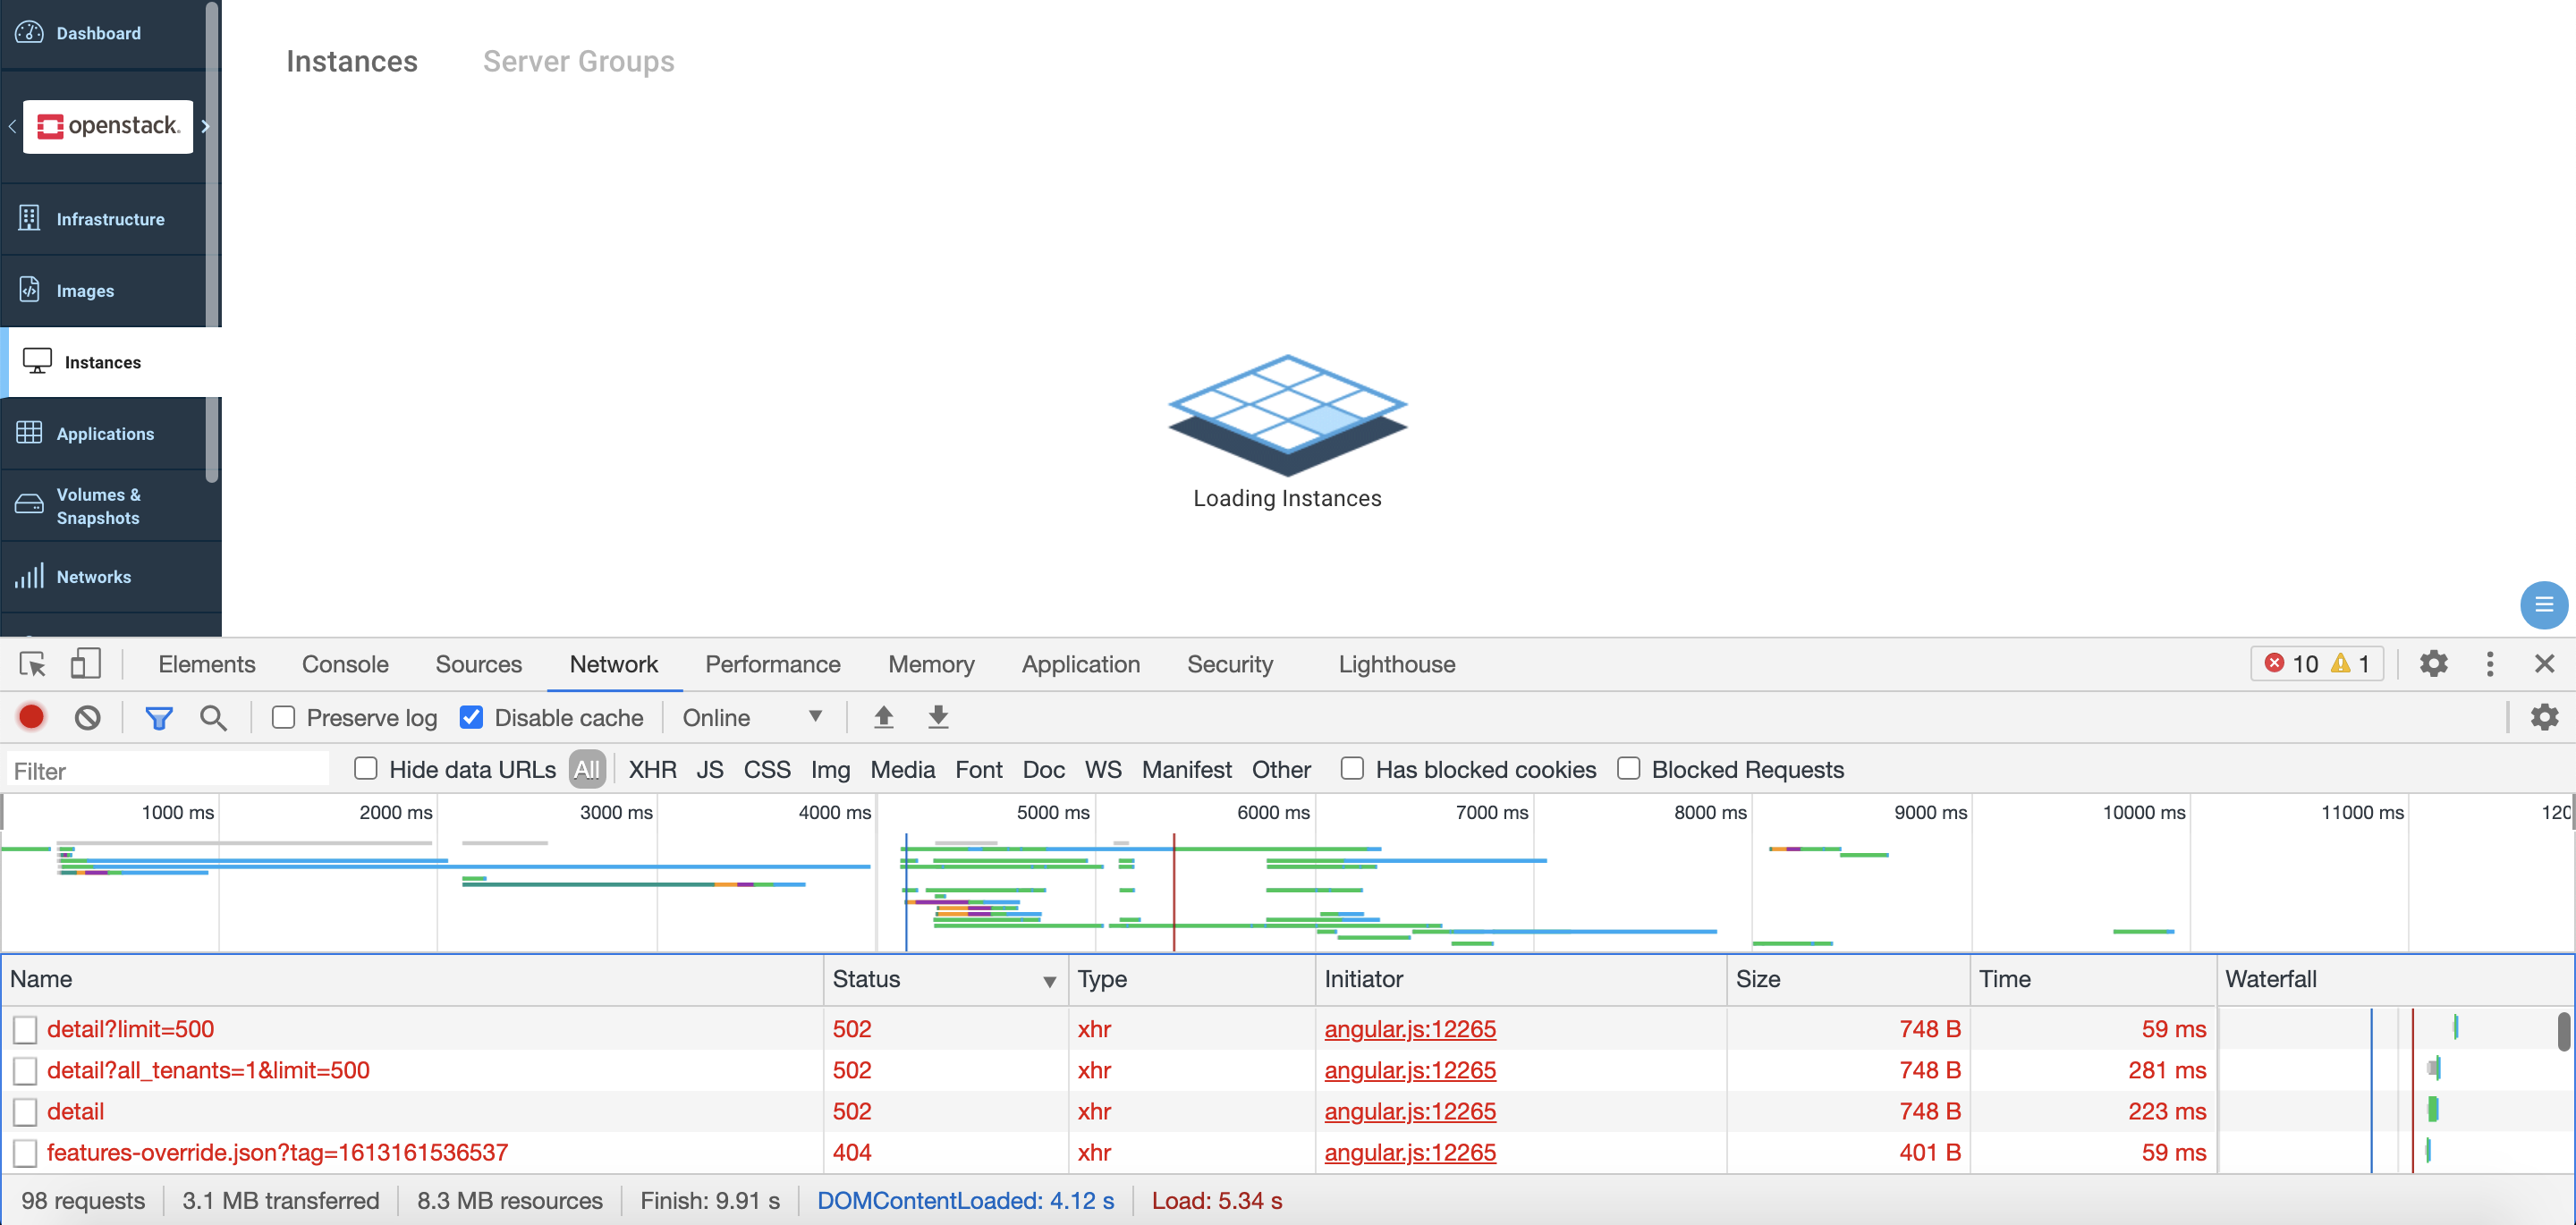This screenshot has width=2576, height=1225.
Task: Click the 6000 ms mark in timeline overview
Action: pos(1273,812)
